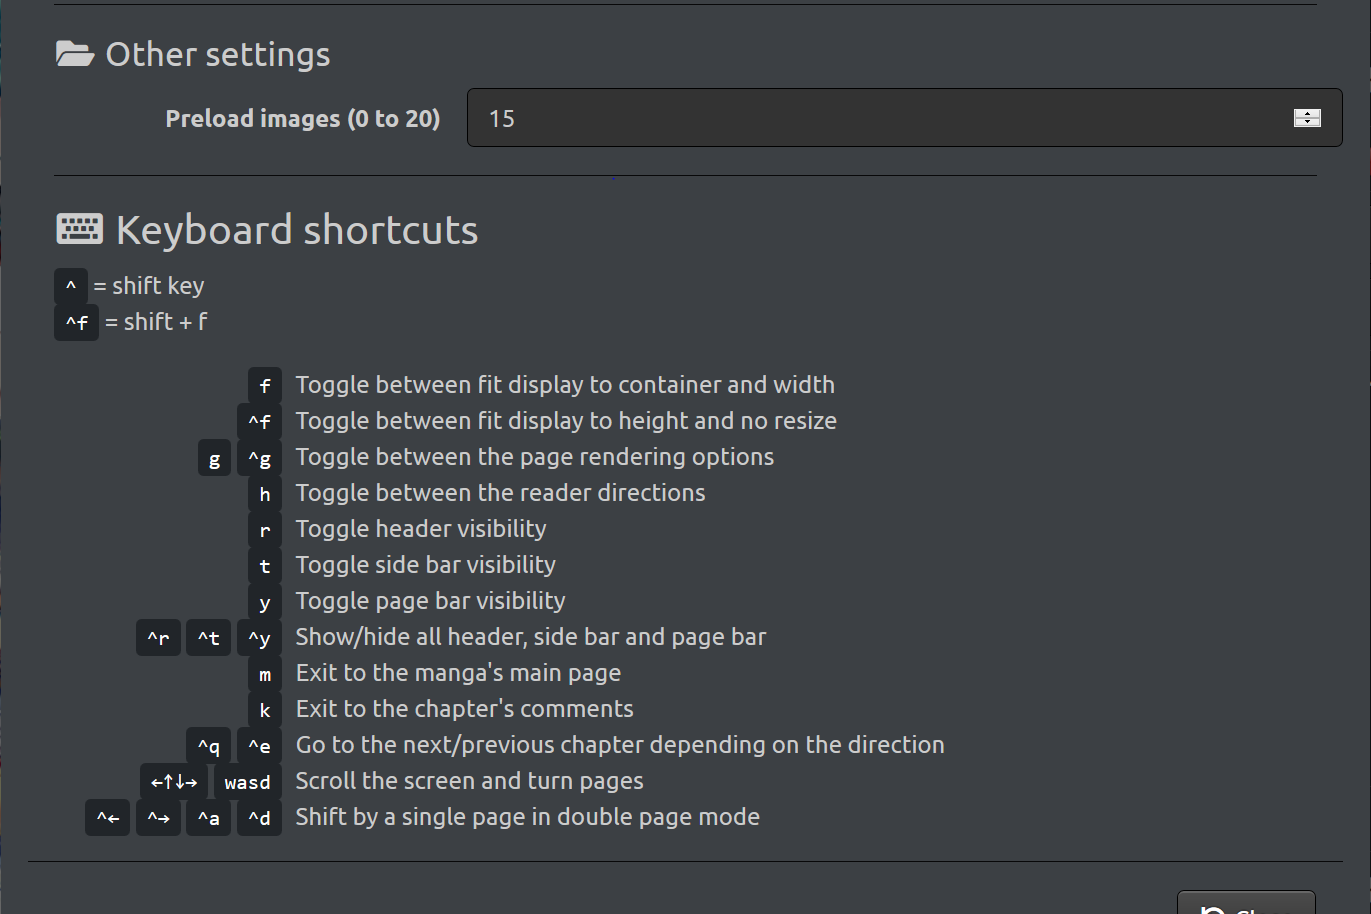The width and height of the screenshot is (1371, 914).
Task: Click the 't' key badge for side bar visibility
Action: 265,566
